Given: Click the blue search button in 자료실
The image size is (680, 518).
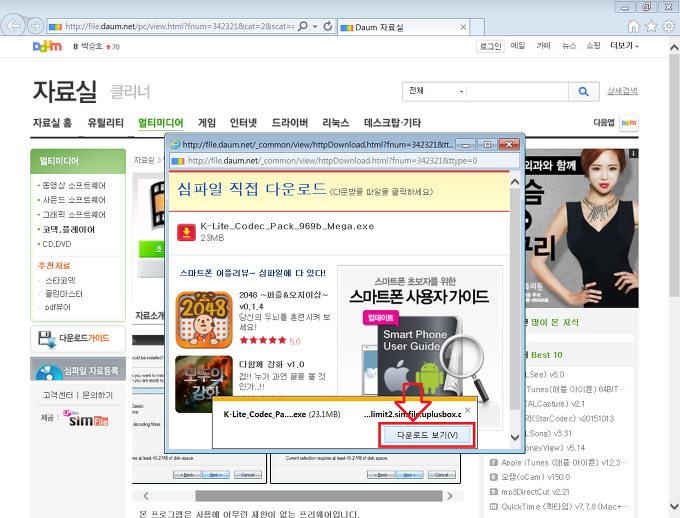Looking at the screenshot, I should 584,92.
